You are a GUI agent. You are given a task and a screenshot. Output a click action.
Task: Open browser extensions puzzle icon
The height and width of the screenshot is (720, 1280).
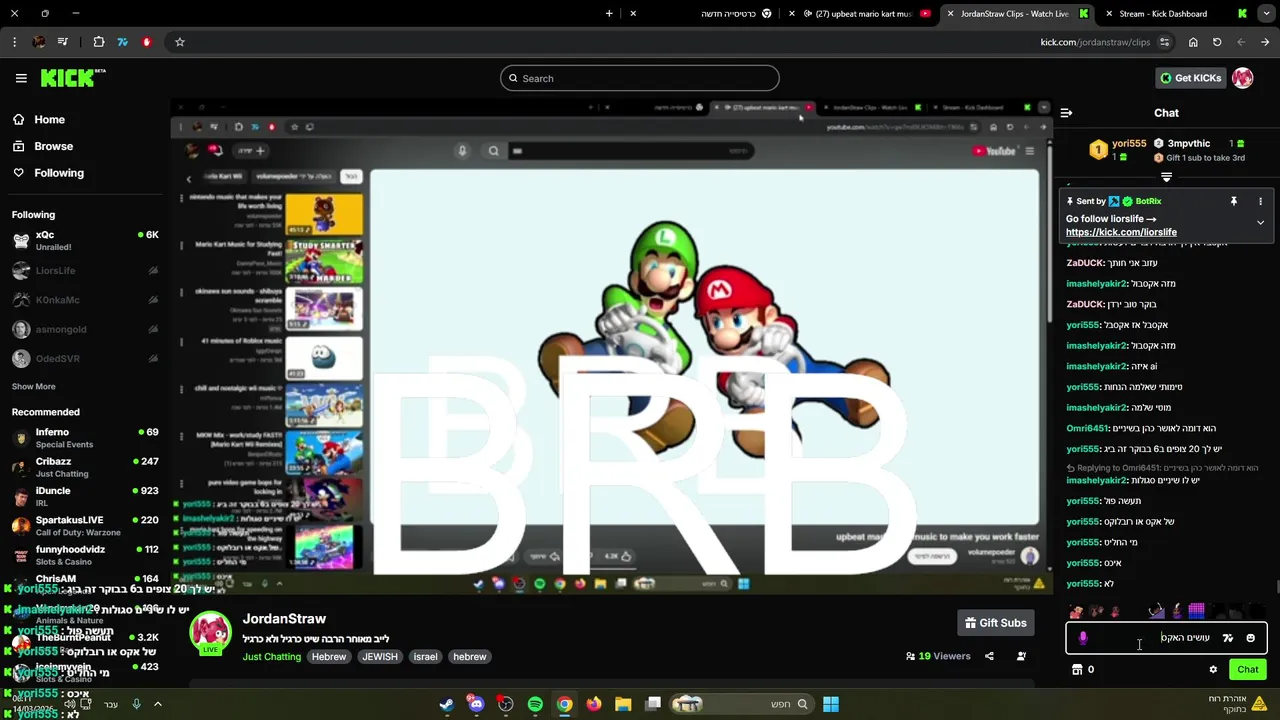pos(99,42)
